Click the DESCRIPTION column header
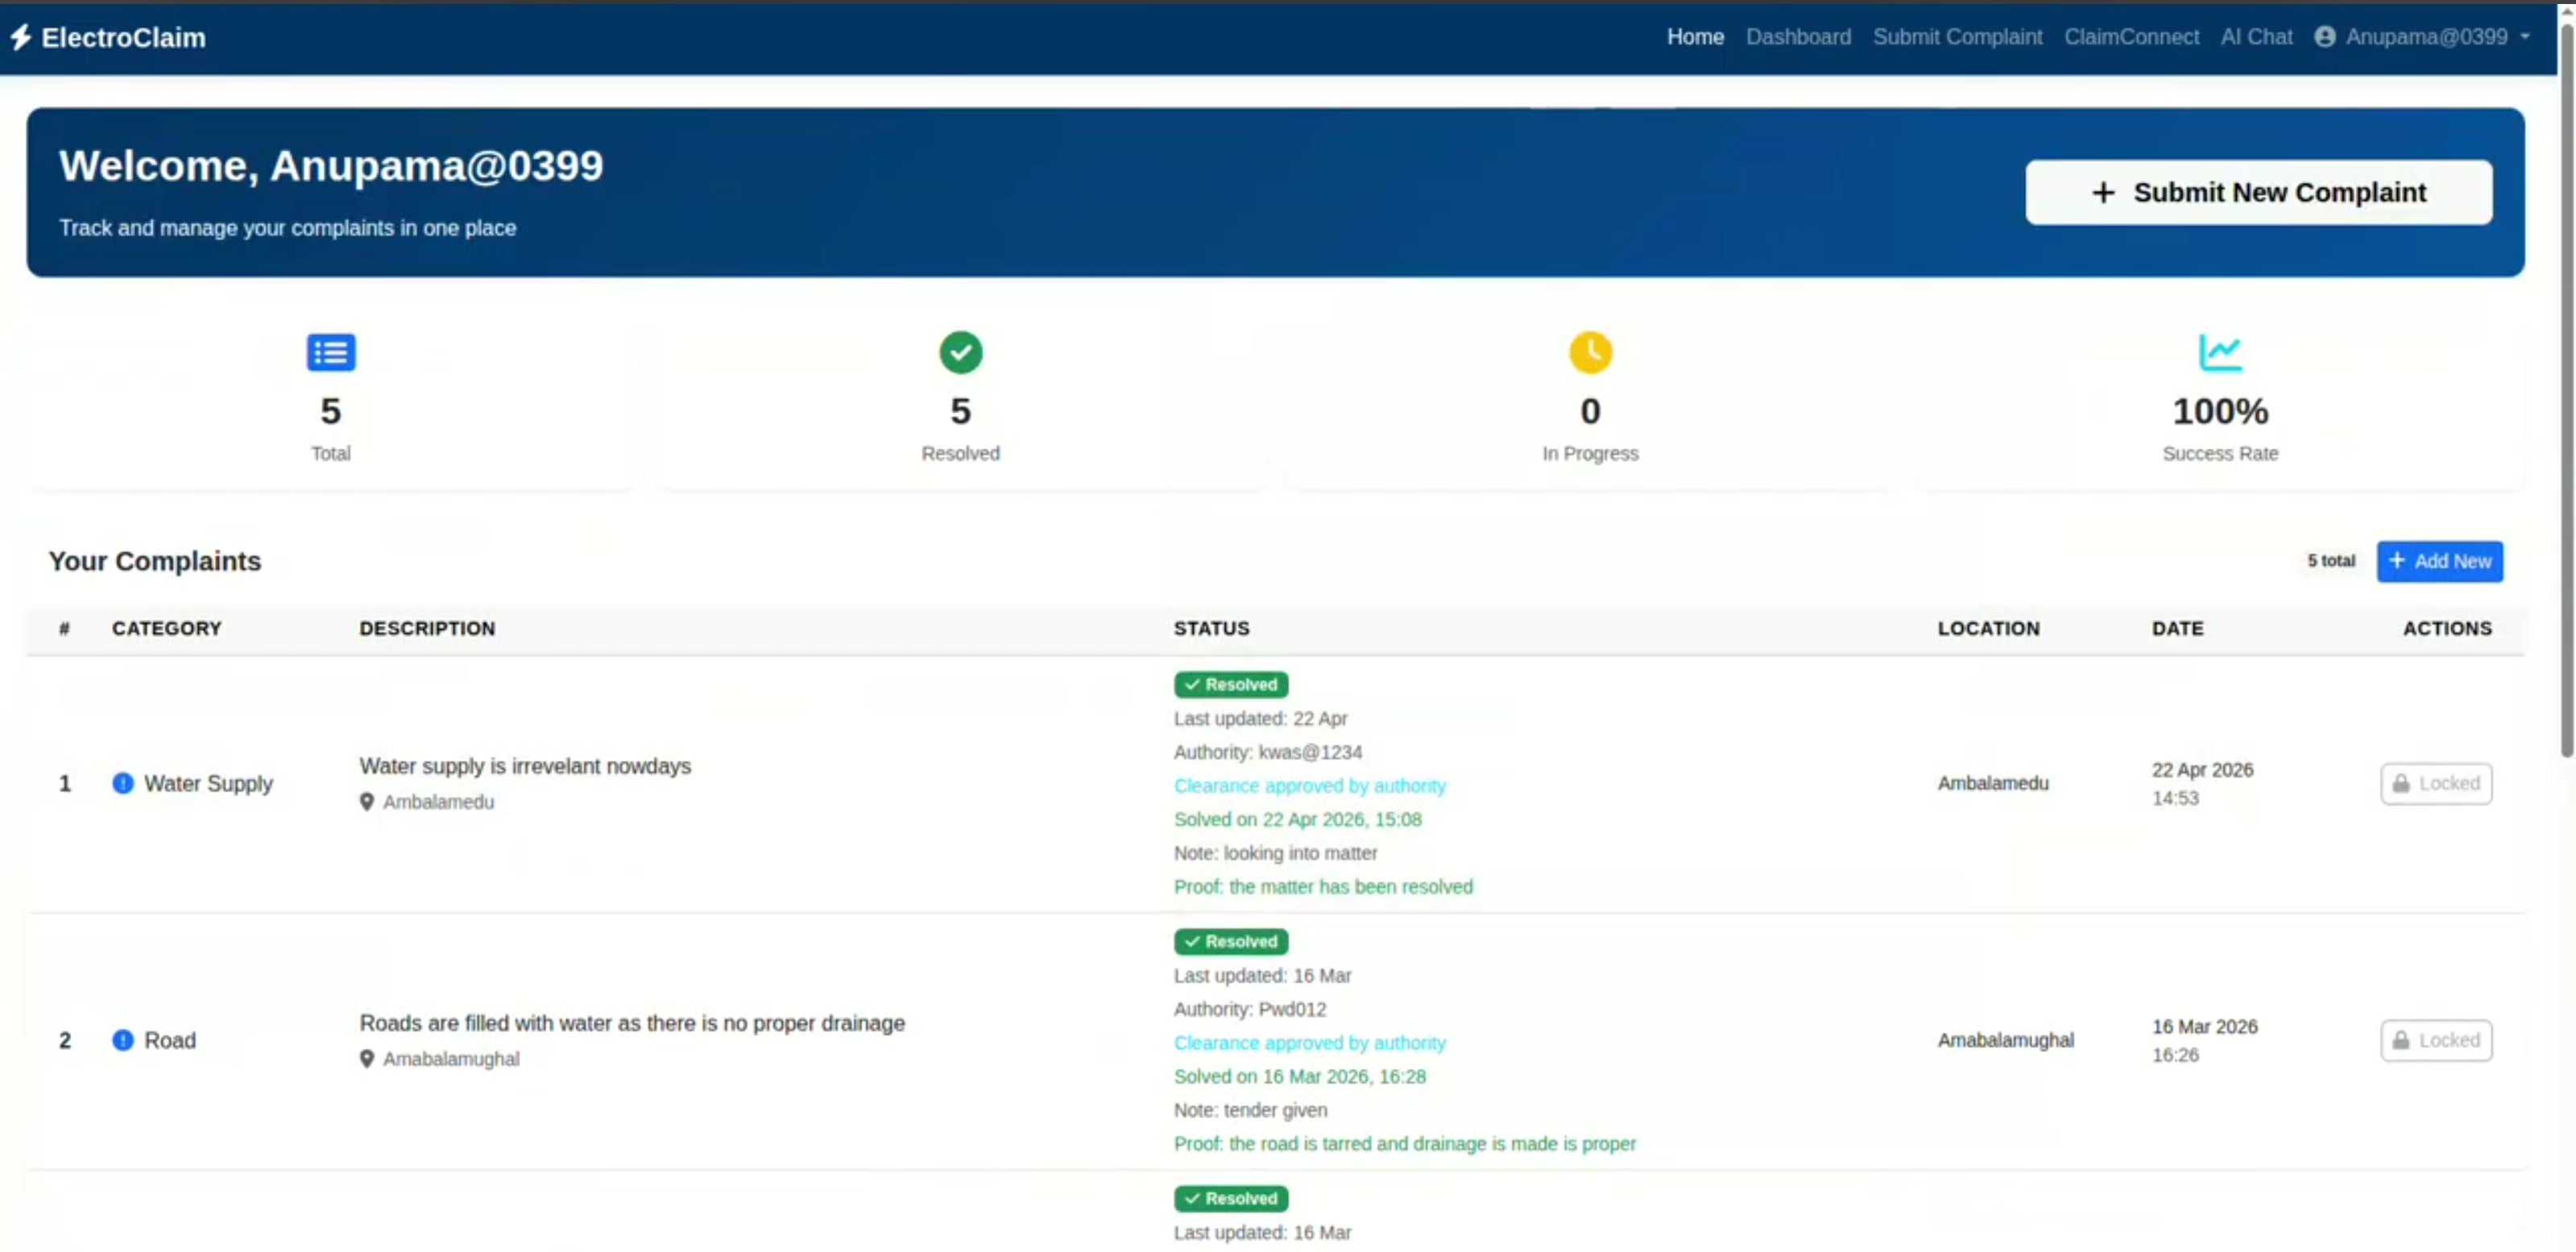 [427, 628]
